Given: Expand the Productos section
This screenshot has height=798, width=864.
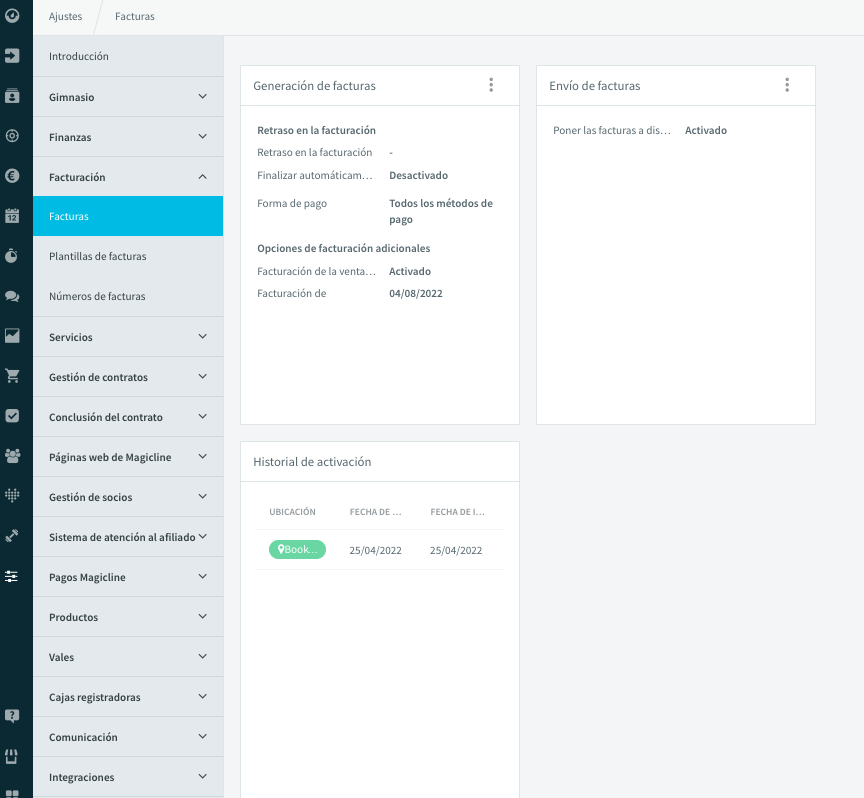Looking at the screenshot, I should (x=128, y=617).
